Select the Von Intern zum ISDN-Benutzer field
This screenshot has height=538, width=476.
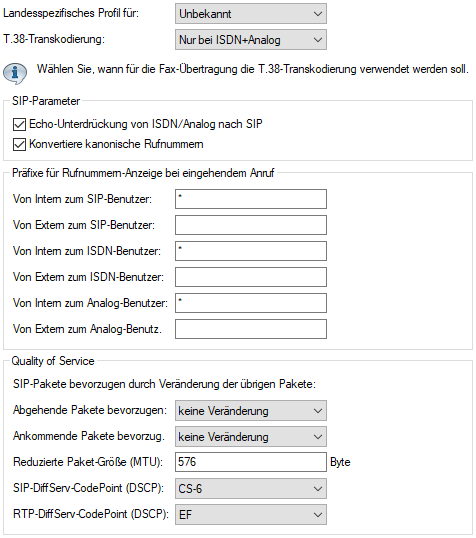tap(251, 251)
